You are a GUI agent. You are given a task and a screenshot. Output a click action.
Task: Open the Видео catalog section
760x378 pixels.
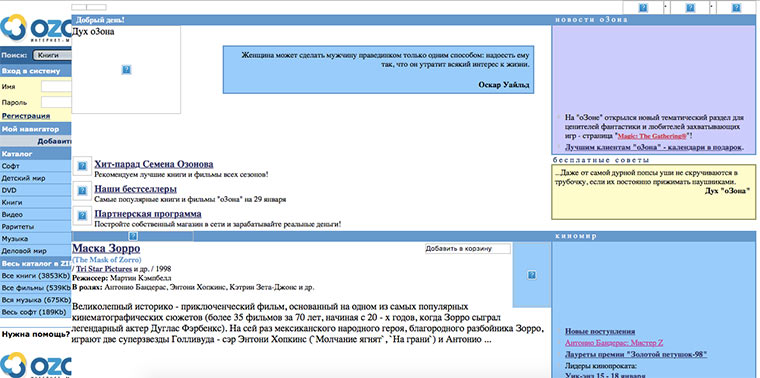coord(35,214)
